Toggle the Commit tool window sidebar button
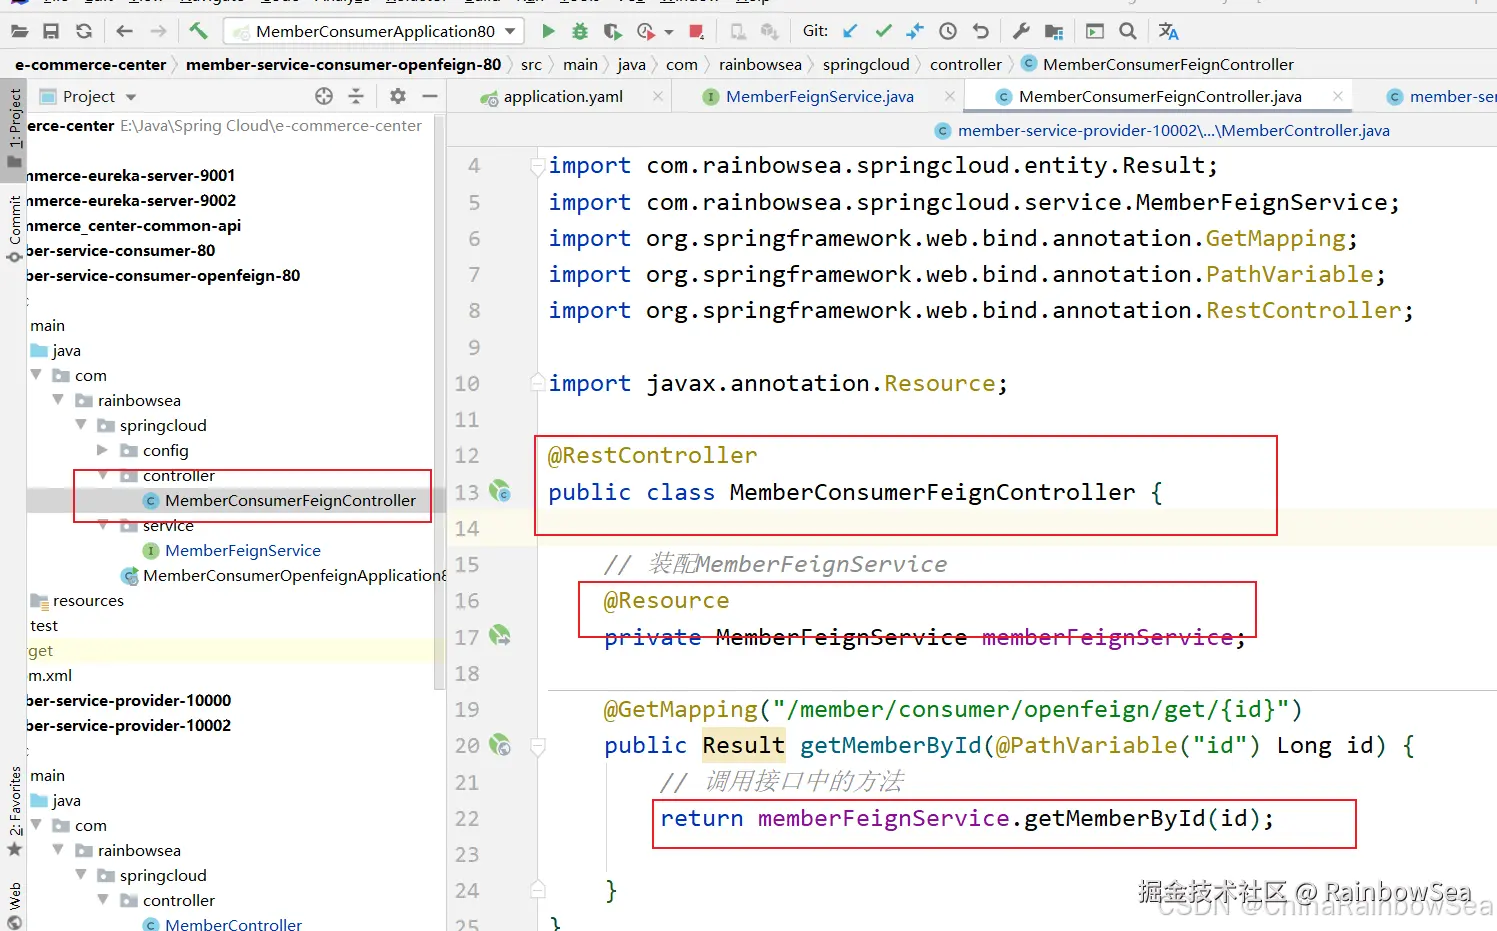Screen dimensions: 1497x931 [14, 228]
